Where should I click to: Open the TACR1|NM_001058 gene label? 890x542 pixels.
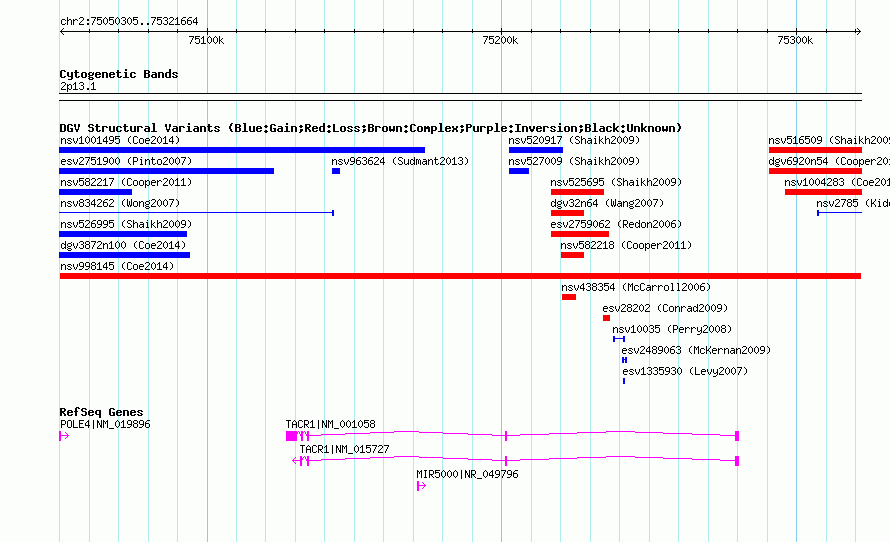coord(330,424)
